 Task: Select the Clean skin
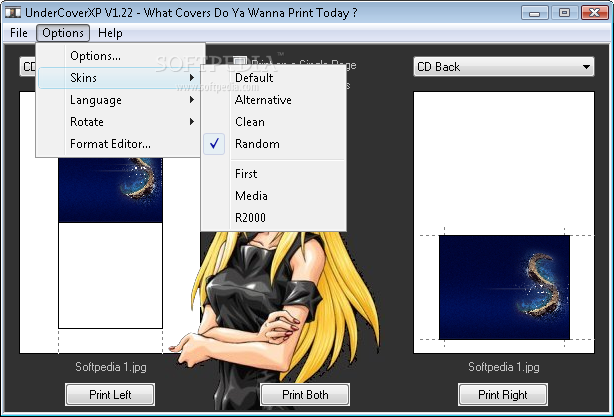(274, 122)
